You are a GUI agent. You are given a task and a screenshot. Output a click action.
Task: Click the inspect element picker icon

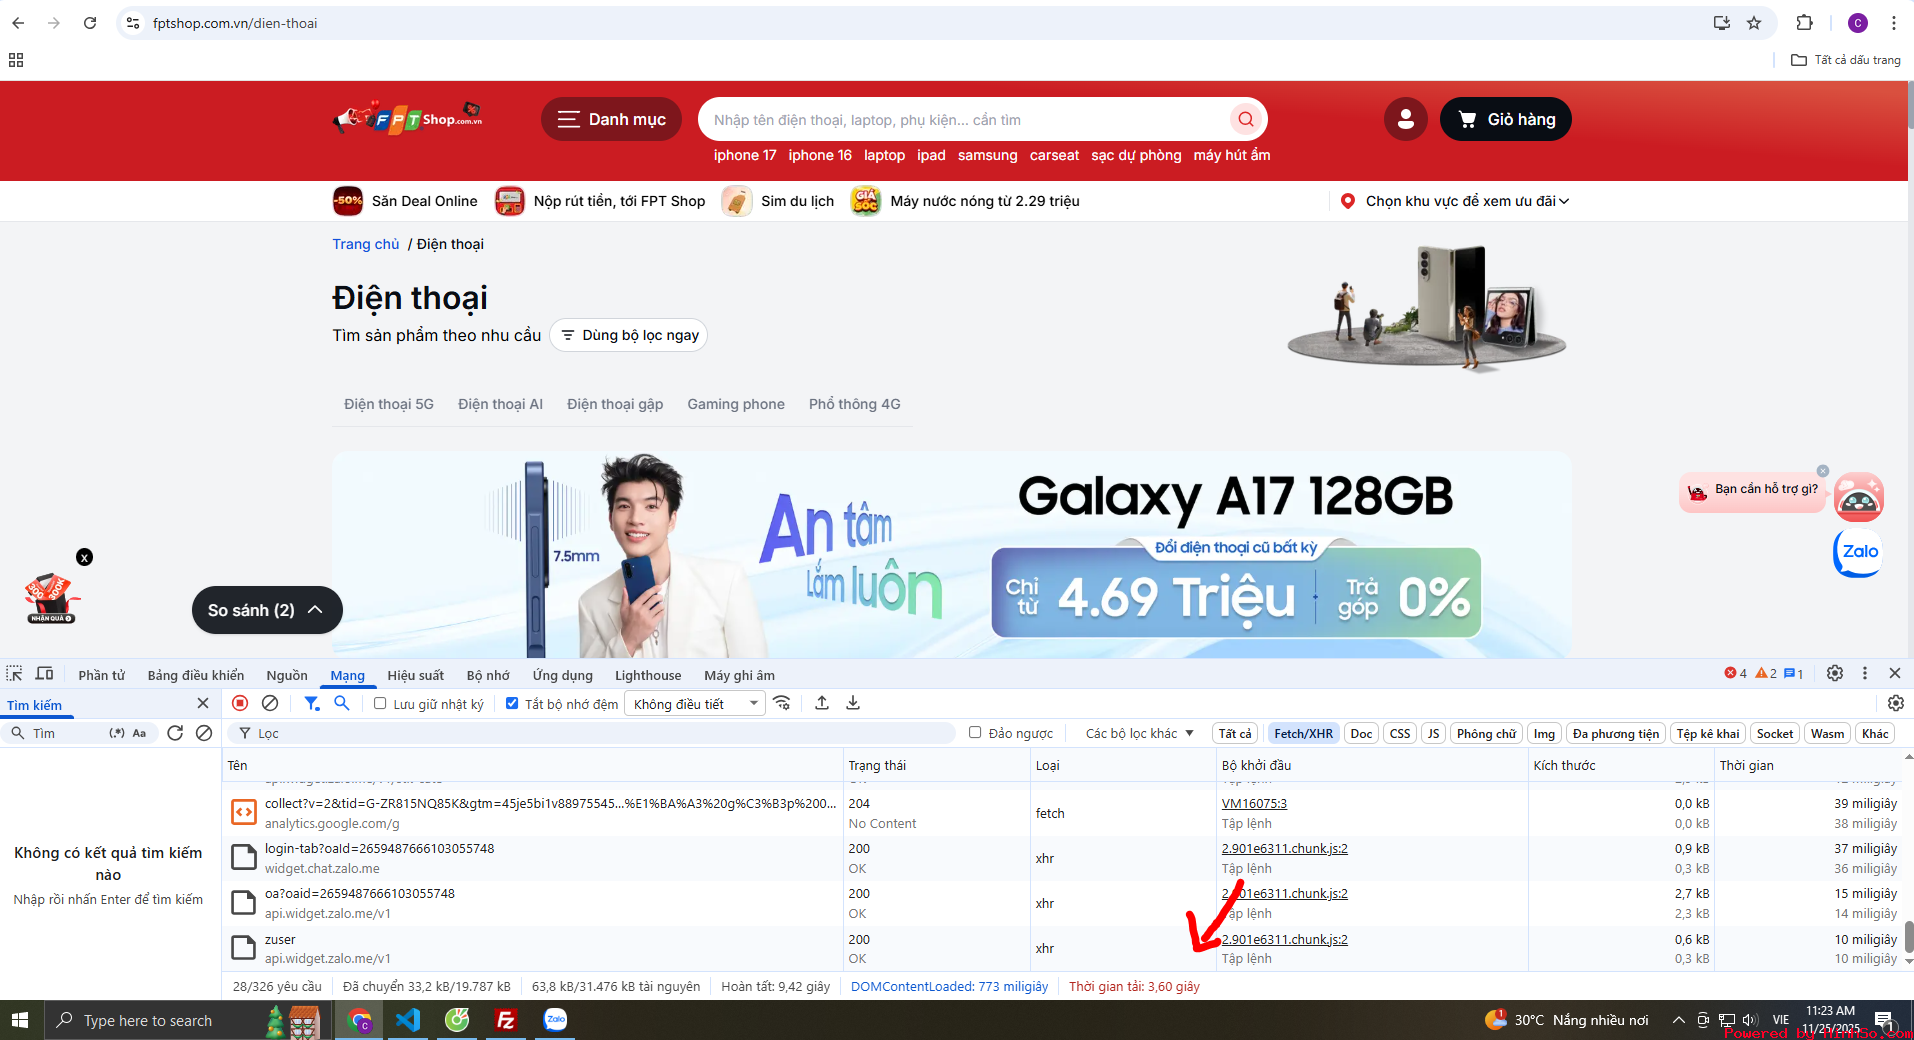click(15, 674)
